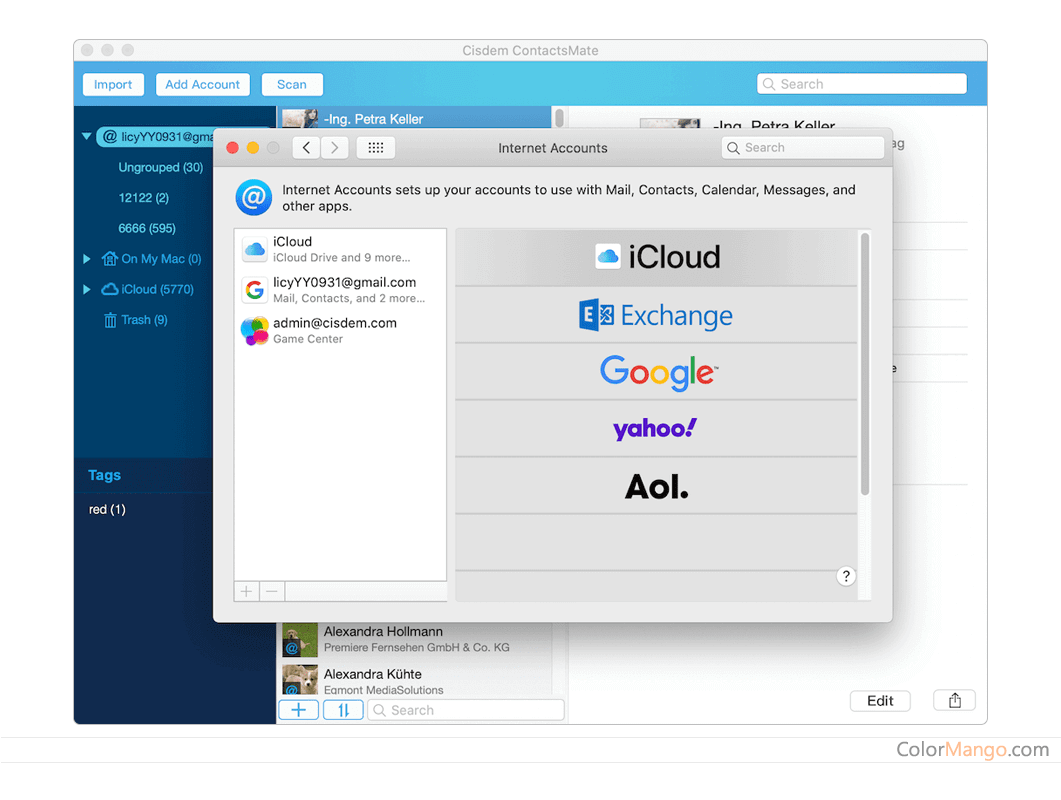Click the Add Account button
Viewport: 1061px width, 800px height.
[202, 85]
